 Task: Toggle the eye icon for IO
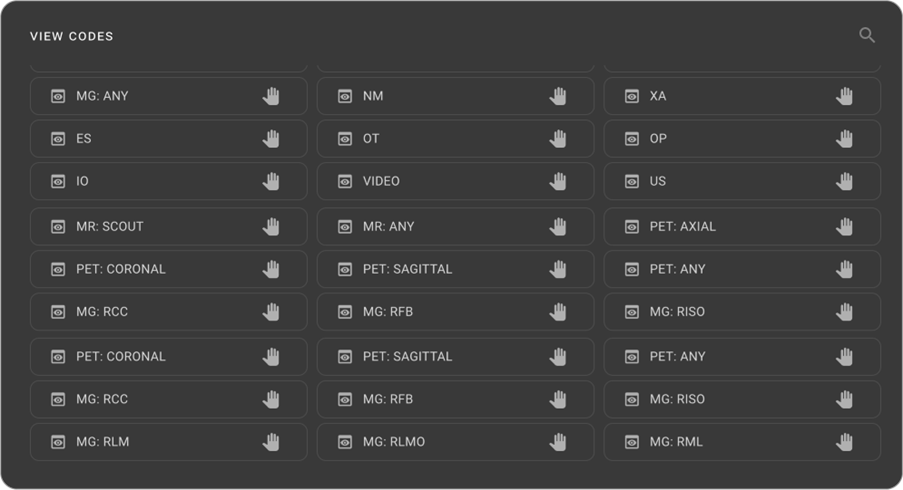click(58, 181)
